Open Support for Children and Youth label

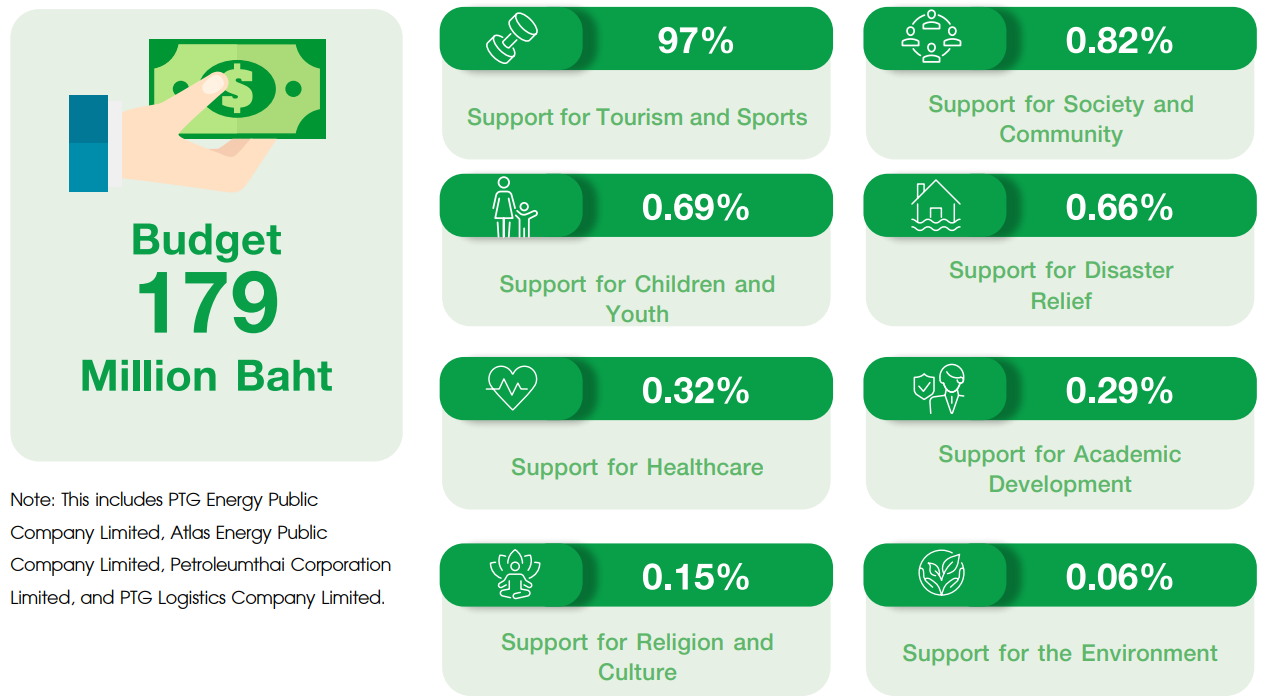pos(637,298)
